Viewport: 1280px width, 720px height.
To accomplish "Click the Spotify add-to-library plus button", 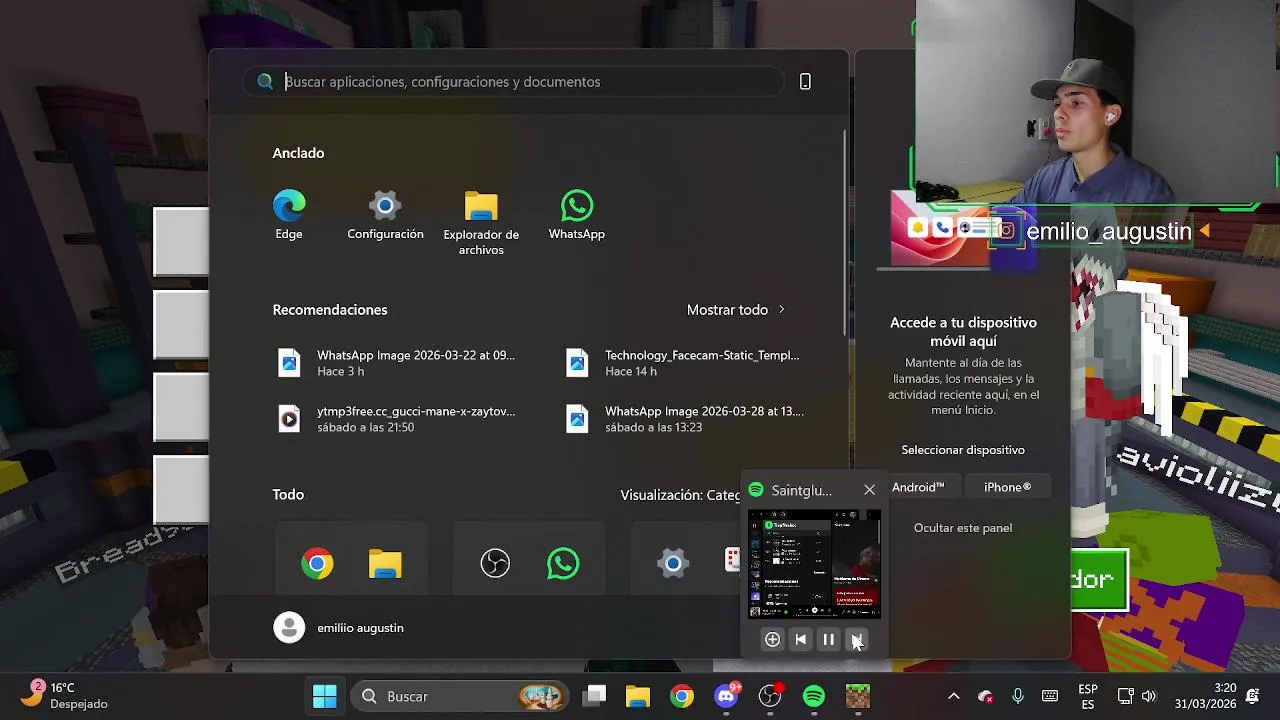I will (772, 640).
